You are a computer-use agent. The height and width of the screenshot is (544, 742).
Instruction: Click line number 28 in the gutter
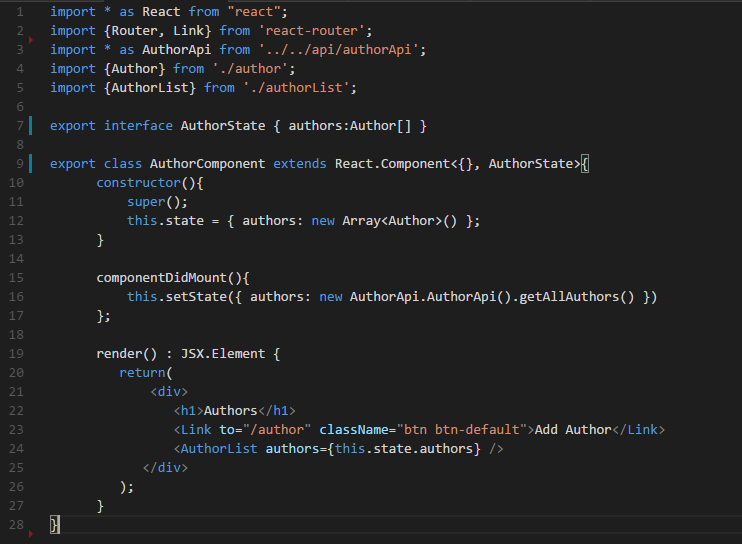[16, 525]
